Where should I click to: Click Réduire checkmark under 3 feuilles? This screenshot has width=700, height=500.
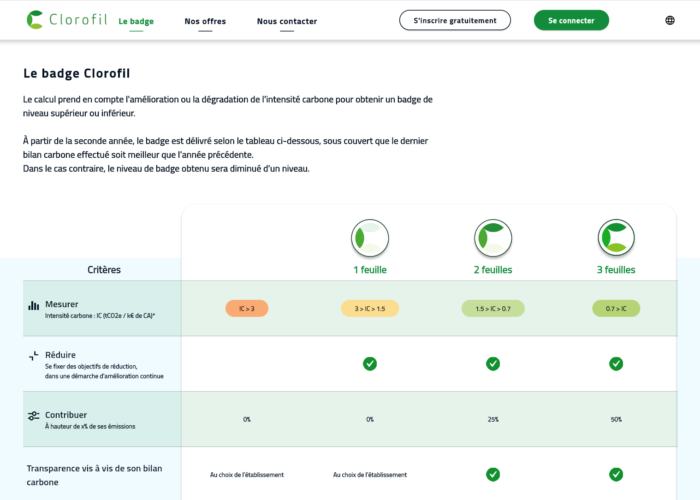click(x=616, y=364)
